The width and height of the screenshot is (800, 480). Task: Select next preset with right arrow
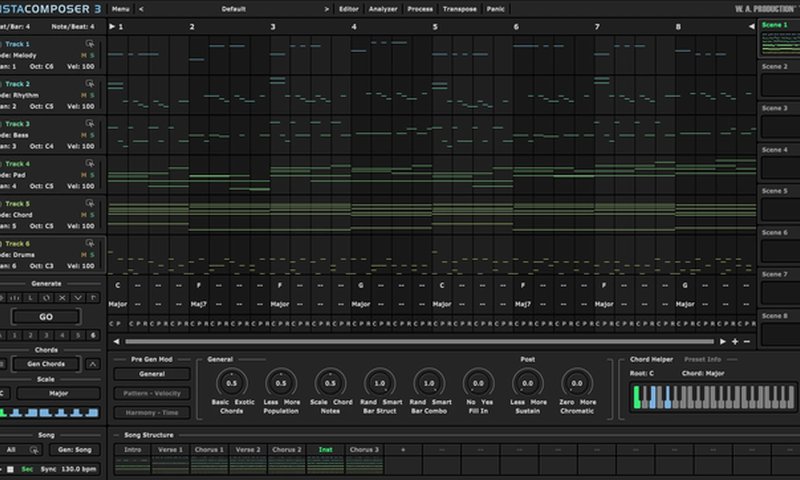click(x=327, y=8)
